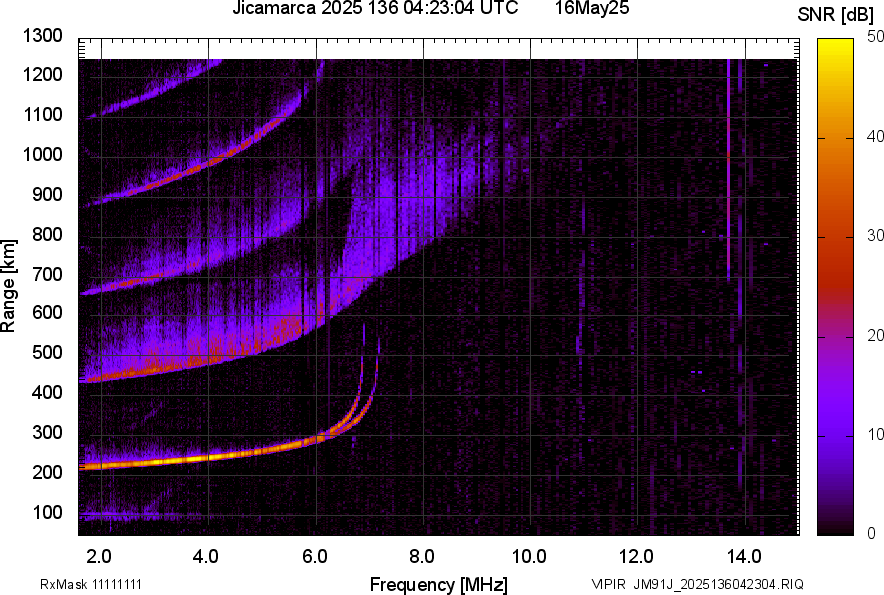This screenshot has width=884, height=595.
Task: Click the range tick label '1000'
Action: (43, 154)
